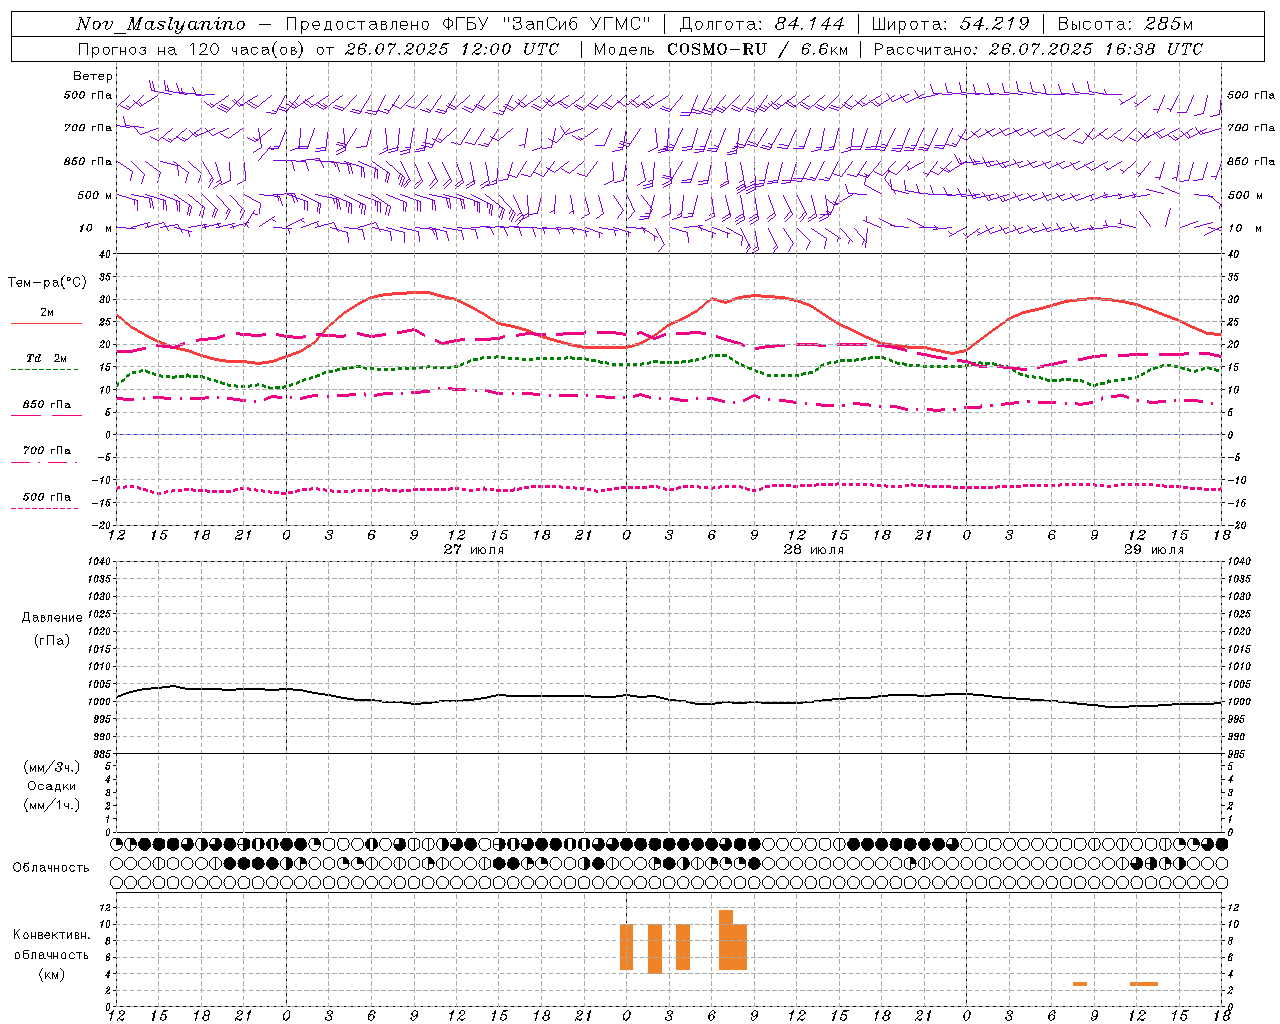Screen dimensions: 1280x1024
Task: Click the red "2м" temperature legend line
Action: (46, 323)
